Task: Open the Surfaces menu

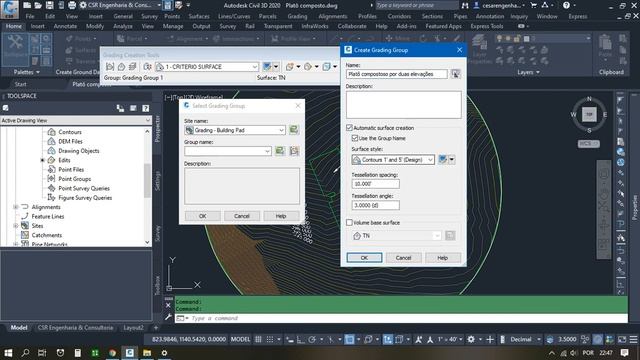Action: coord(199,16)
